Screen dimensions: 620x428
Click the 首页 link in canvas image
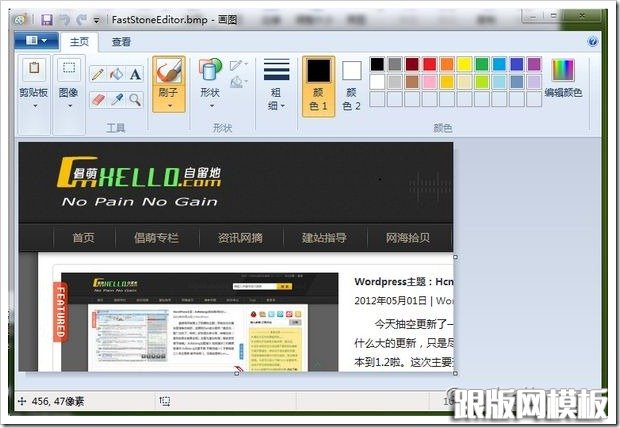(x=83, y=238)
